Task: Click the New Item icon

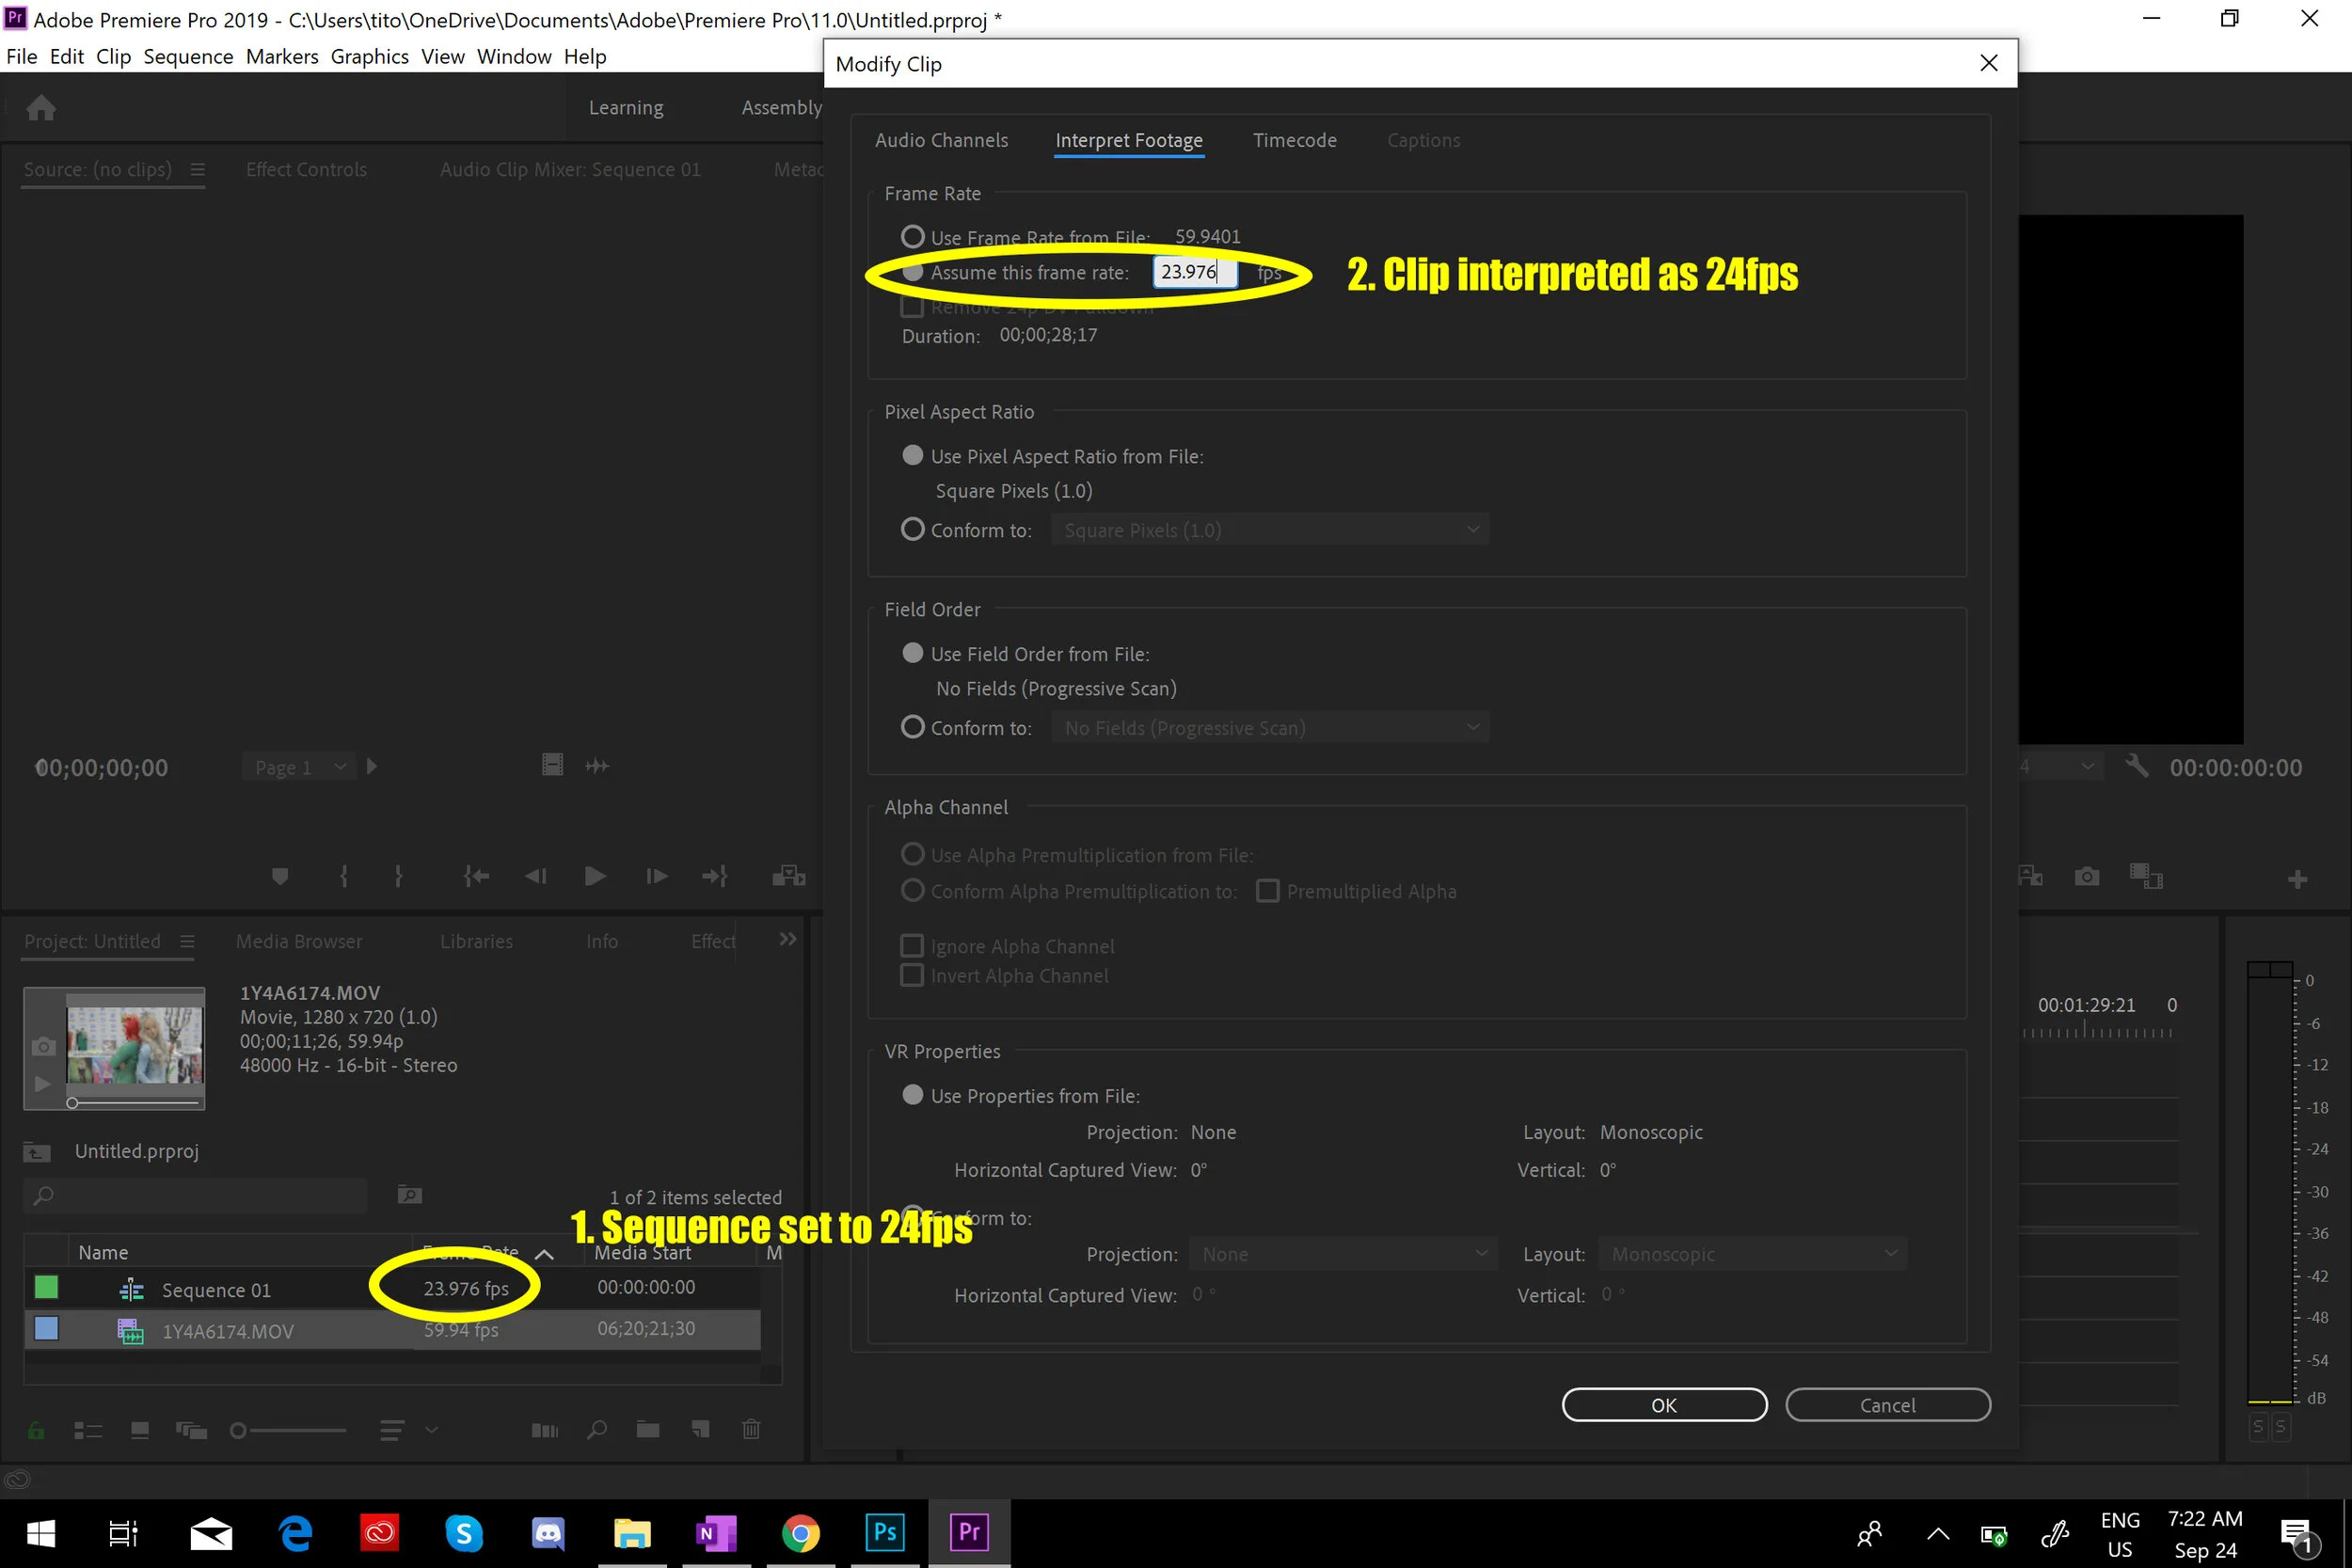Action: tap(701, 1430)
